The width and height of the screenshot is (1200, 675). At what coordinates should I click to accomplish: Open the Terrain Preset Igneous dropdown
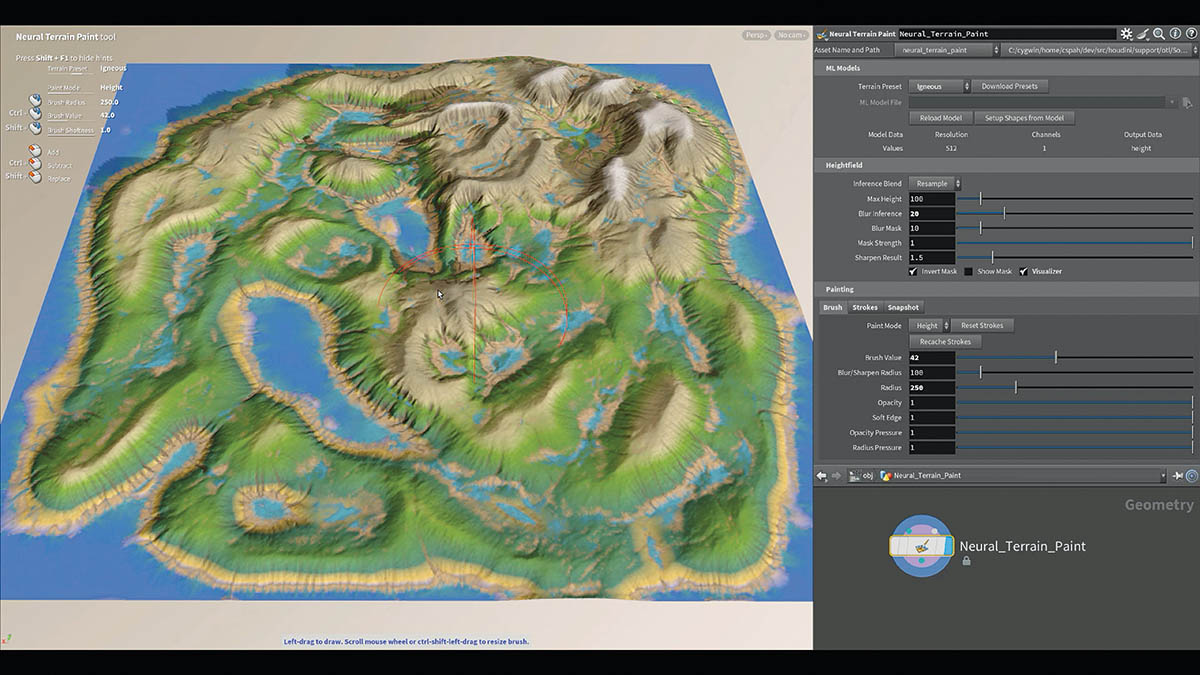pos(939,87)
